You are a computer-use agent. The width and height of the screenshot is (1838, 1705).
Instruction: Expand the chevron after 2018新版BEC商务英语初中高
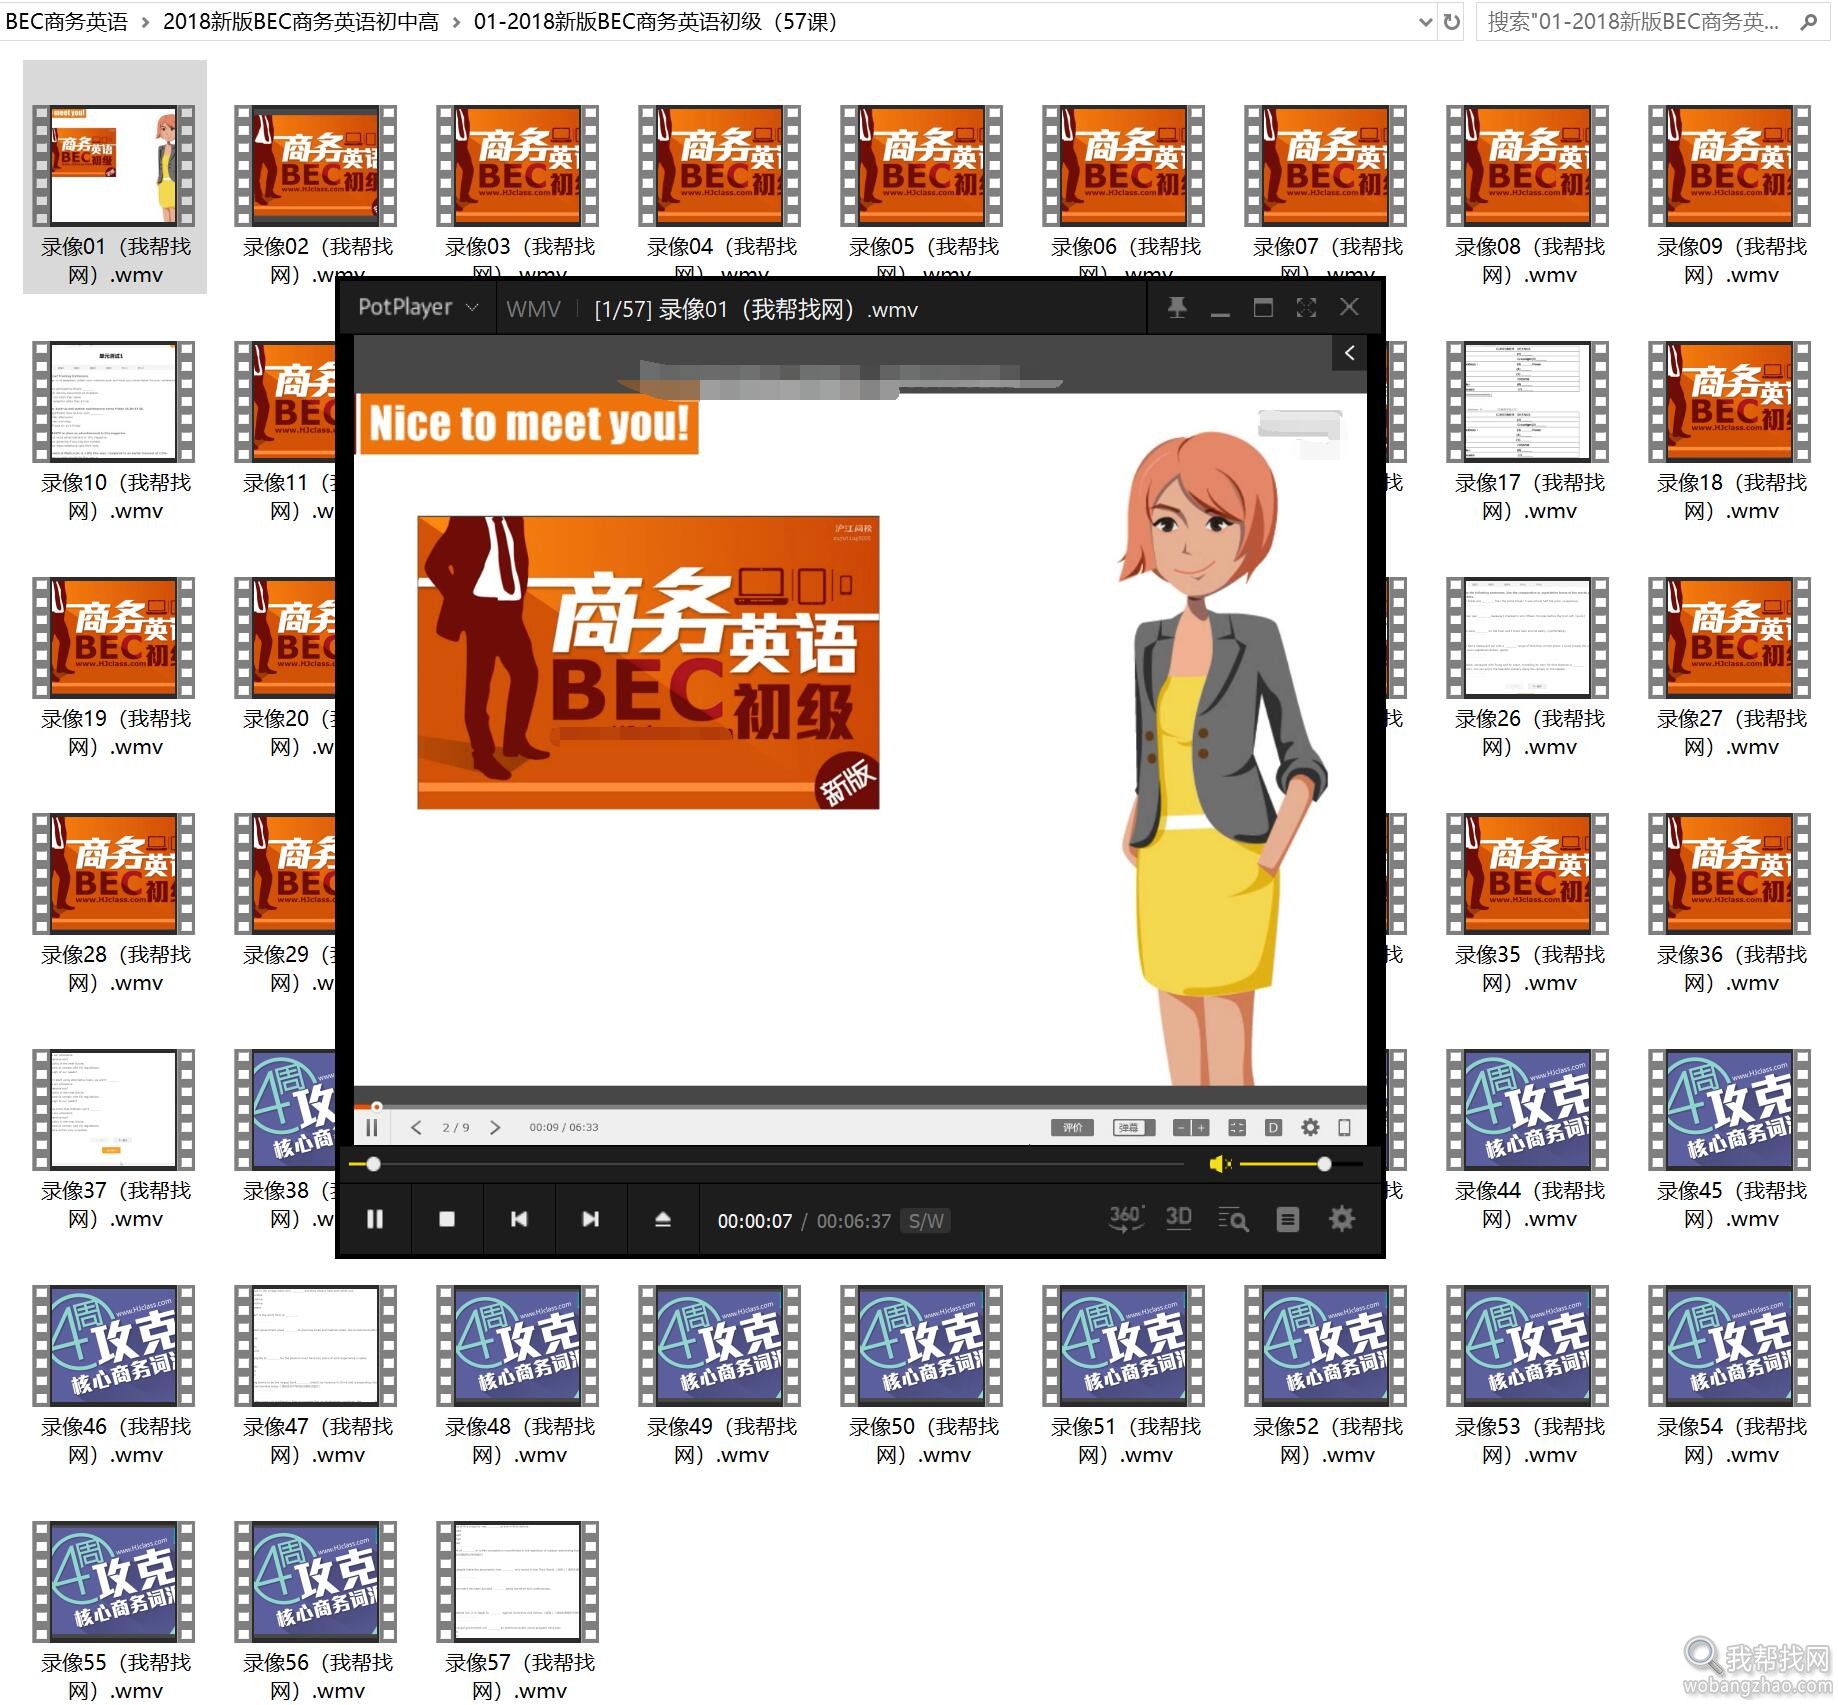pyautogui.click(x=456, y=21)
